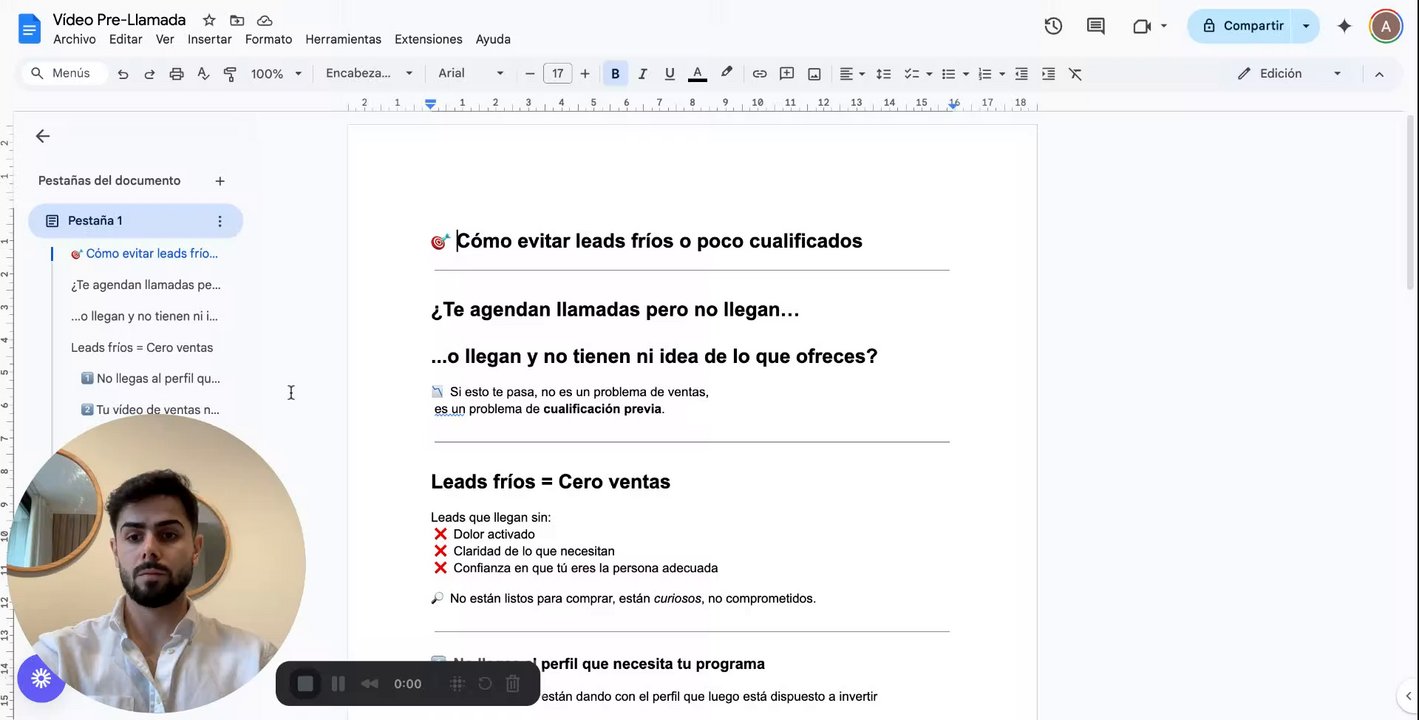This screenshot has height=720, width=1419.
Task: View the cloud save status icon
Action: pos(265,20)
